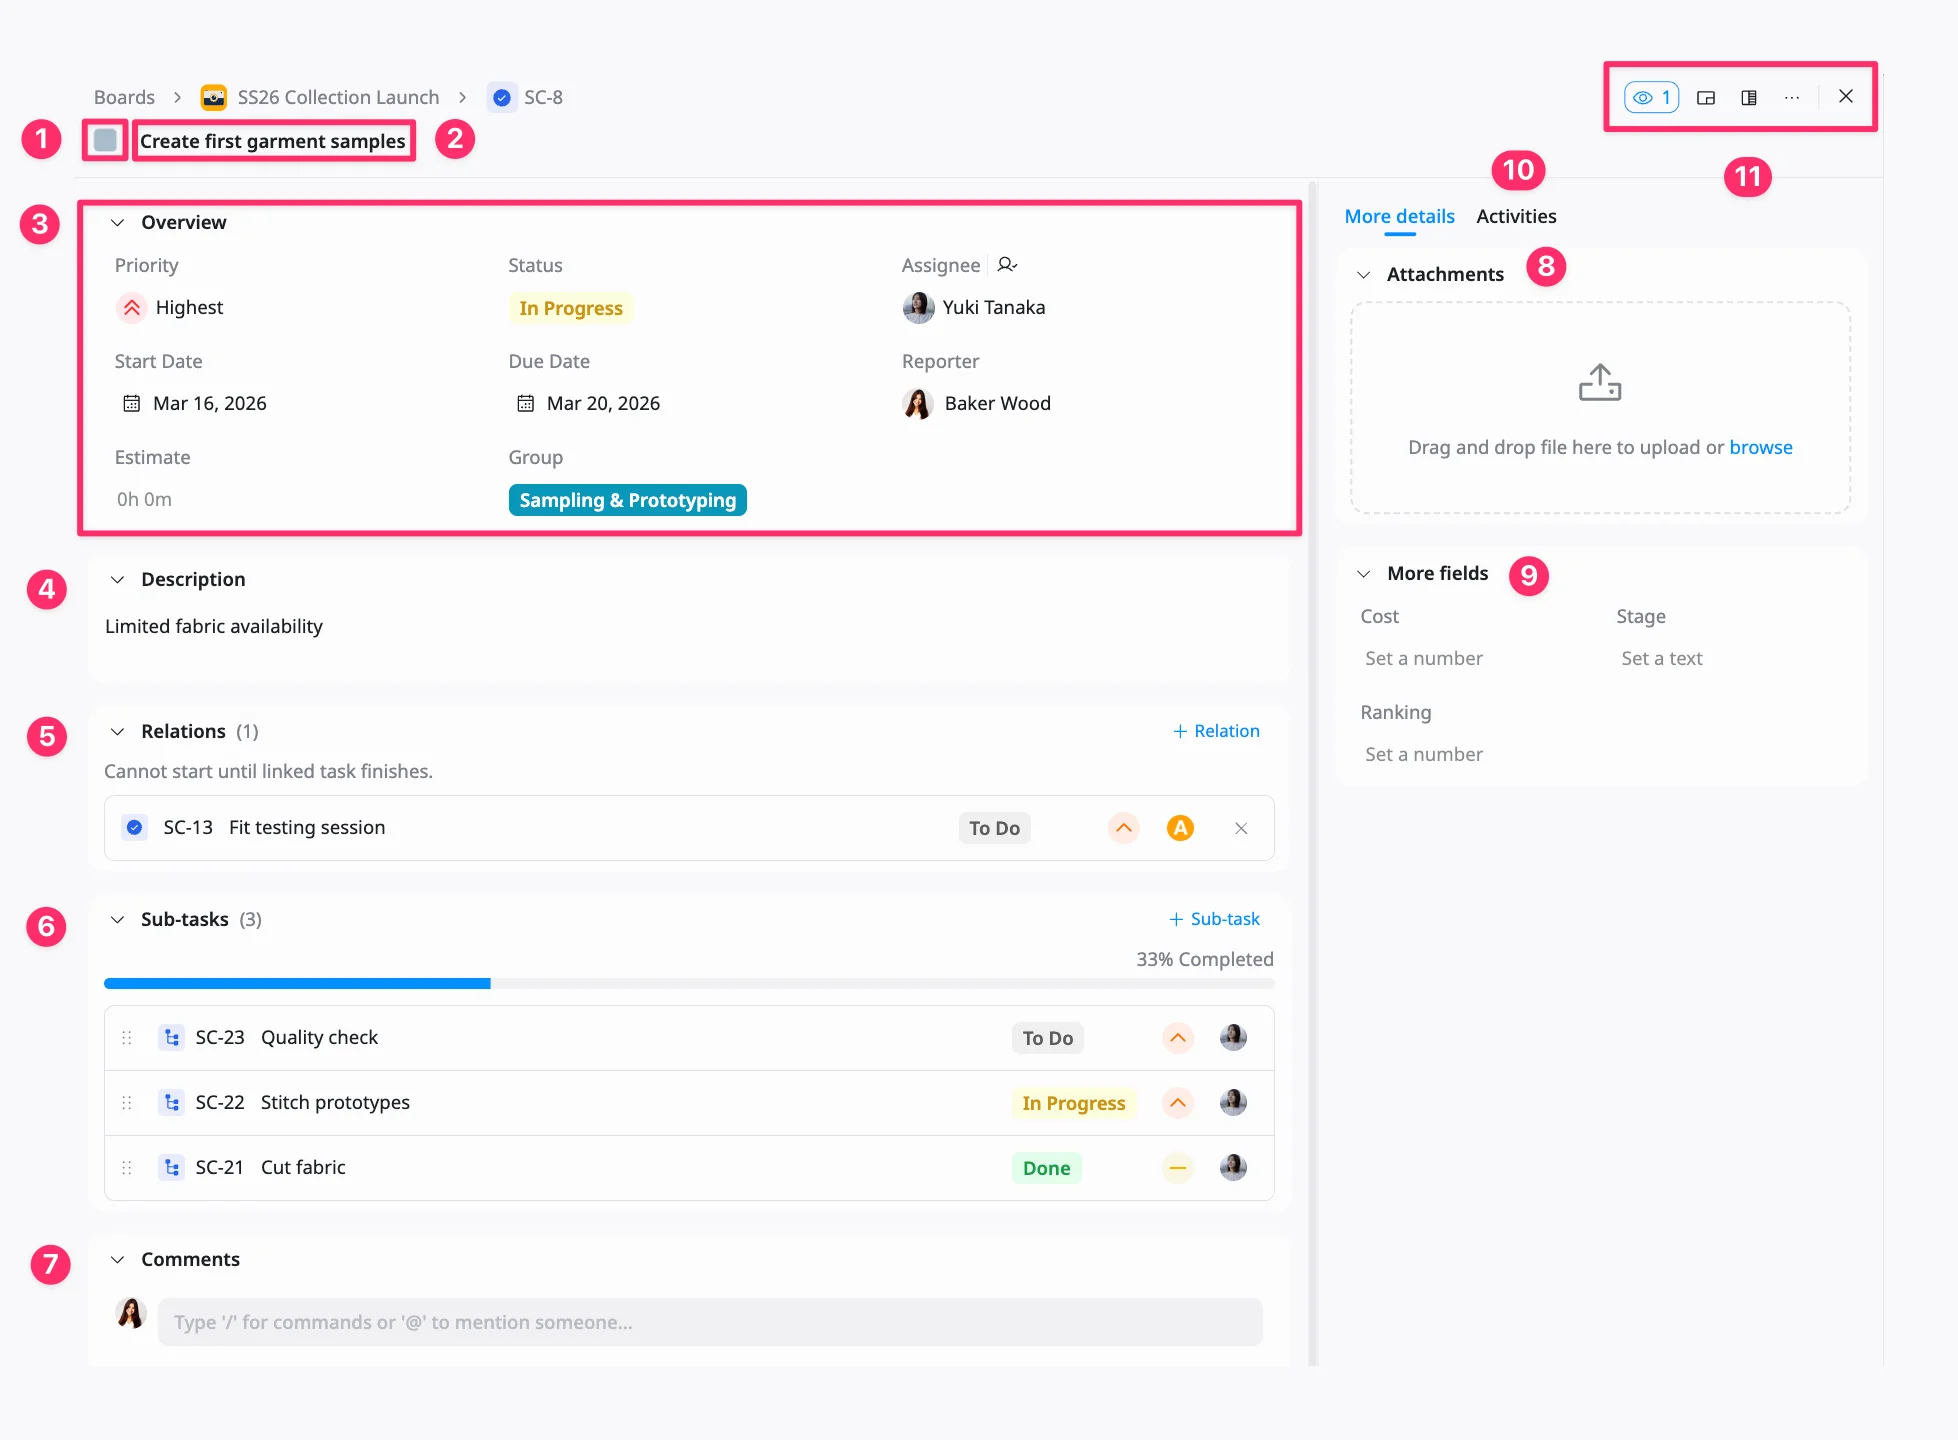Edit description Limited fabric availability
Screen dimensions: 1958x1440
(214, 626)
